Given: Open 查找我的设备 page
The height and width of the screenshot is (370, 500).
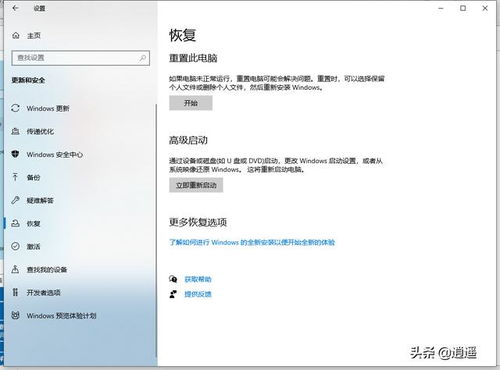Looking at the screenshot, I should (47, 270).
